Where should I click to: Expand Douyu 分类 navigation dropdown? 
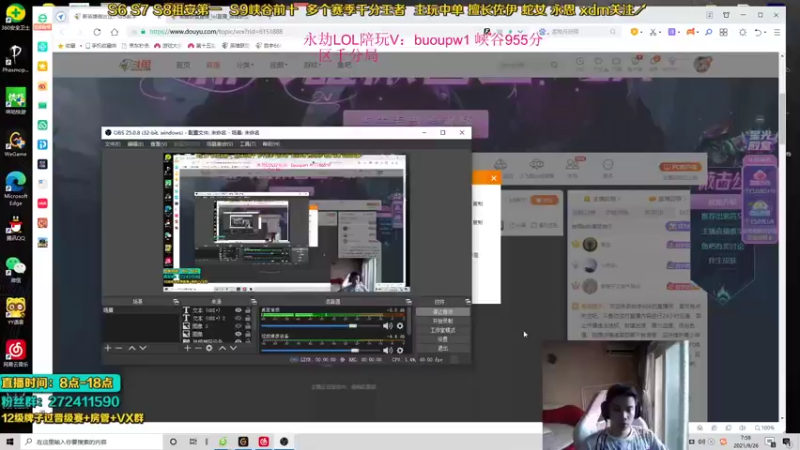245,65
